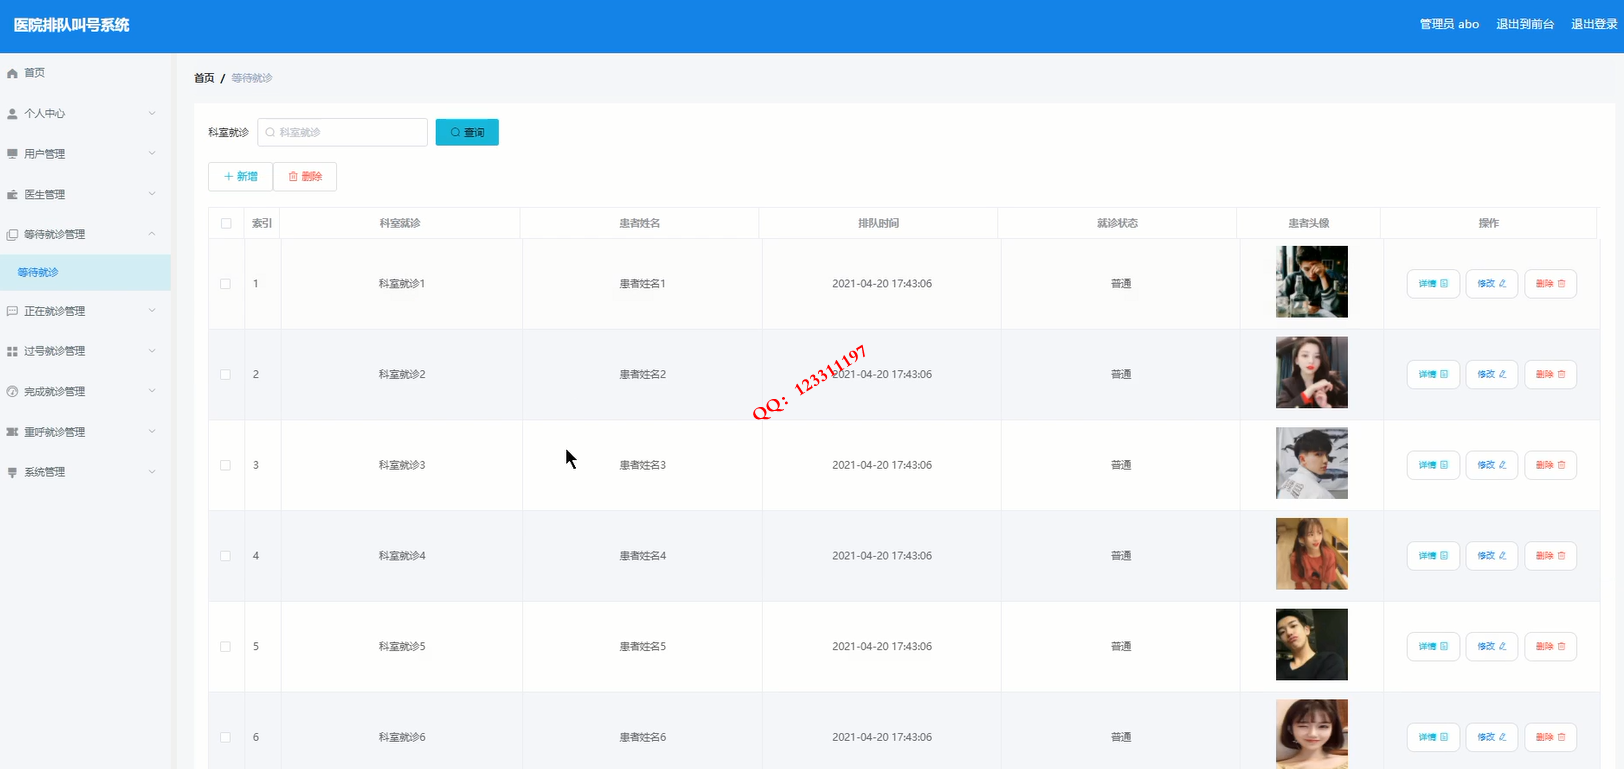The width and height of the screenshot is (1624, 769).
Task: Expand the 用户管理 chevron
Action: 152,153
